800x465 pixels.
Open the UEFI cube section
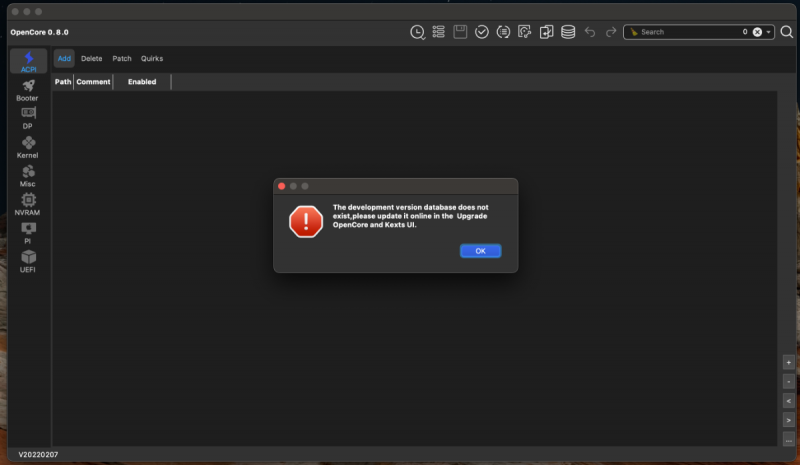click(28, 262)
